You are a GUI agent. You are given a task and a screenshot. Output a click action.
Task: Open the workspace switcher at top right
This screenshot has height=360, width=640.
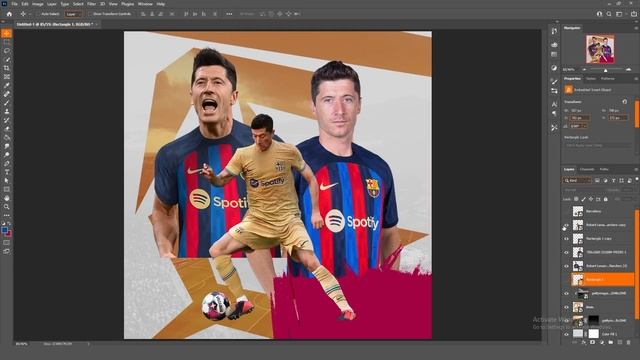tap(620, 14)
